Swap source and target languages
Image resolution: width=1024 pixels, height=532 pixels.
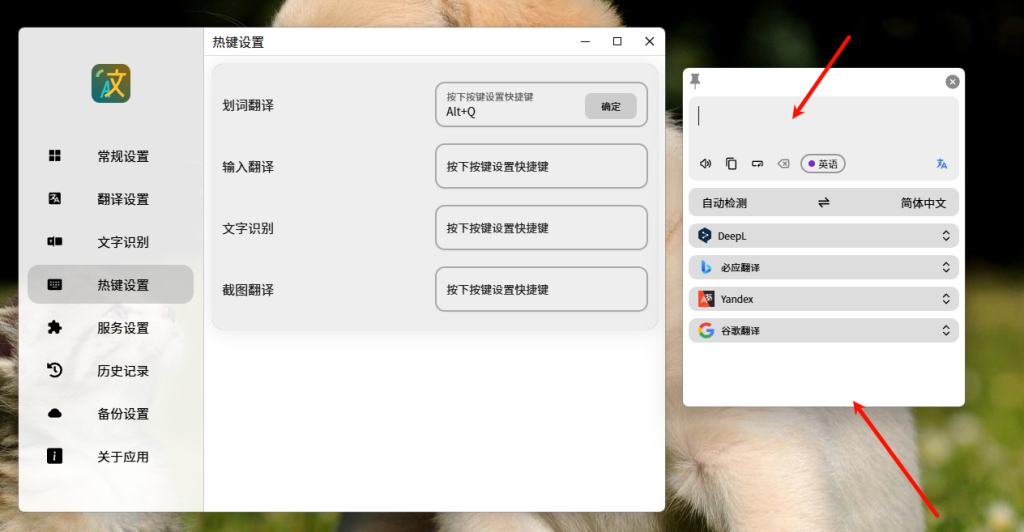point(824,203)
